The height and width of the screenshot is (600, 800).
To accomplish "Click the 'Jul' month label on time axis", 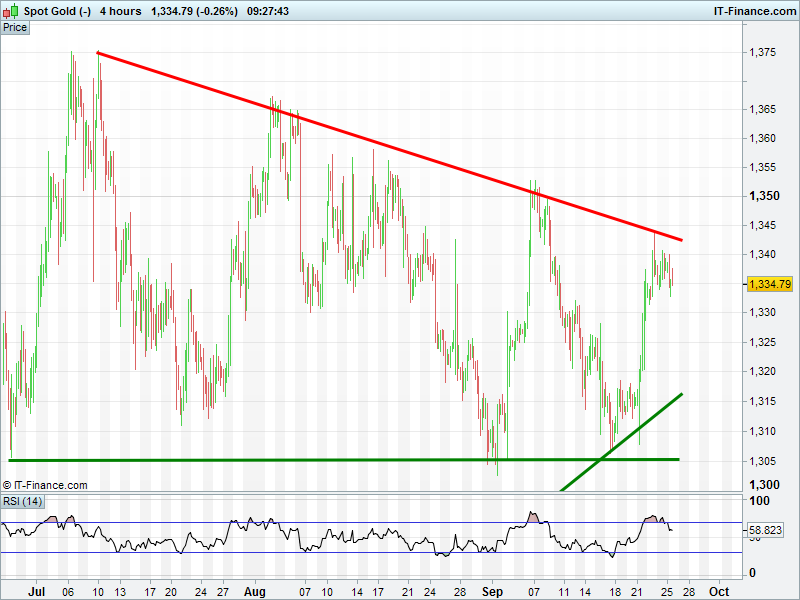I will (37, 592).
